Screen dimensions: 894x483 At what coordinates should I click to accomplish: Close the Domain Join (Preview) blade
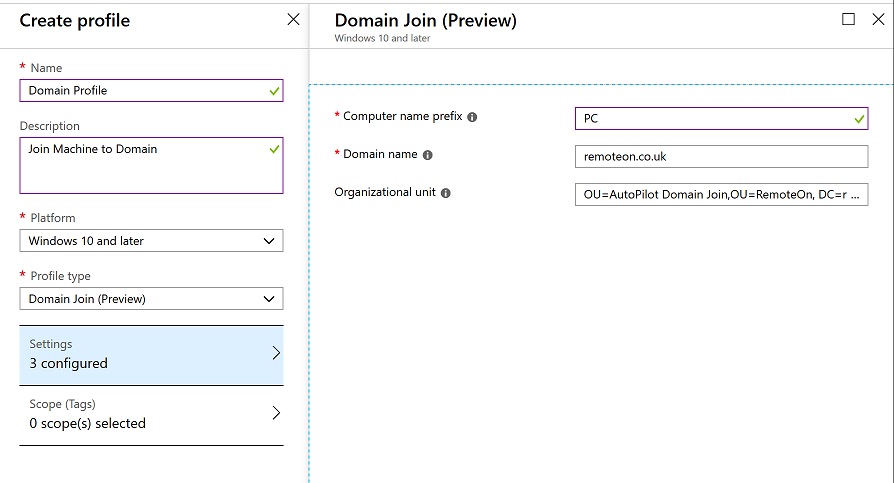(878, 19)
